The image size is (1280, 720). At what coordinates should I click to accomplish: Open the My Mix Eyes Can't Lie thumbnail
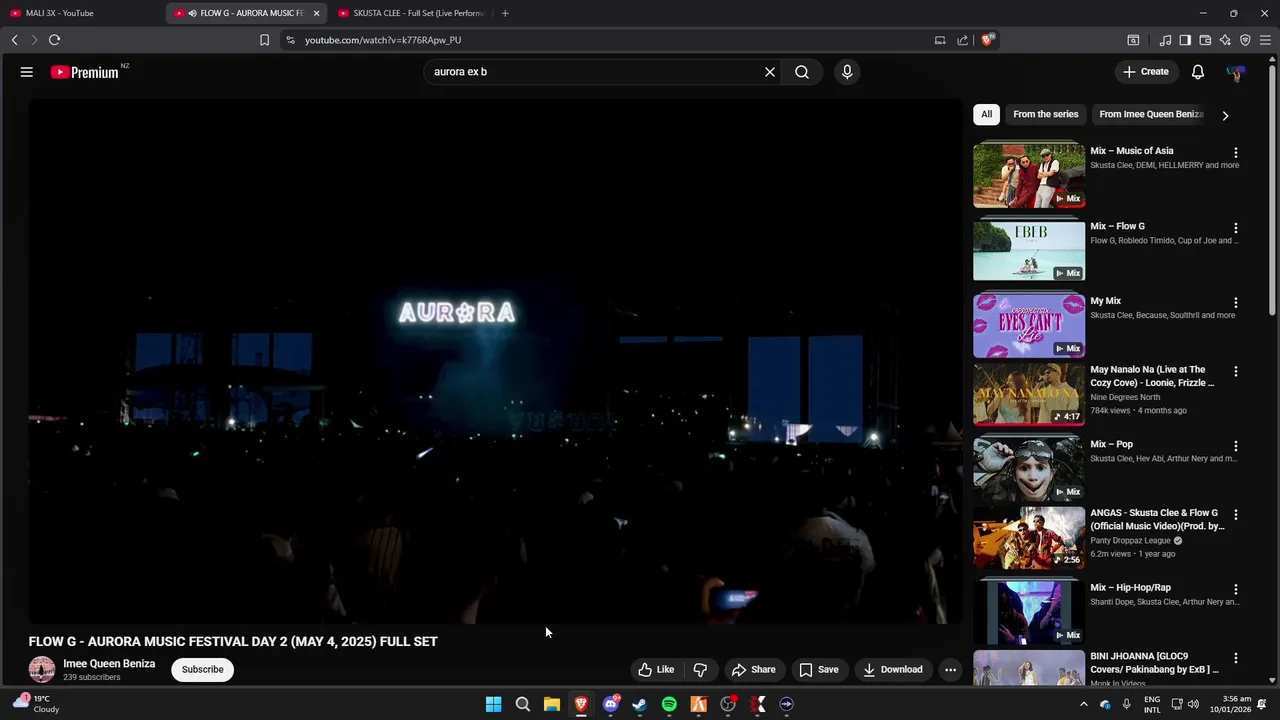coord(1029,325)
